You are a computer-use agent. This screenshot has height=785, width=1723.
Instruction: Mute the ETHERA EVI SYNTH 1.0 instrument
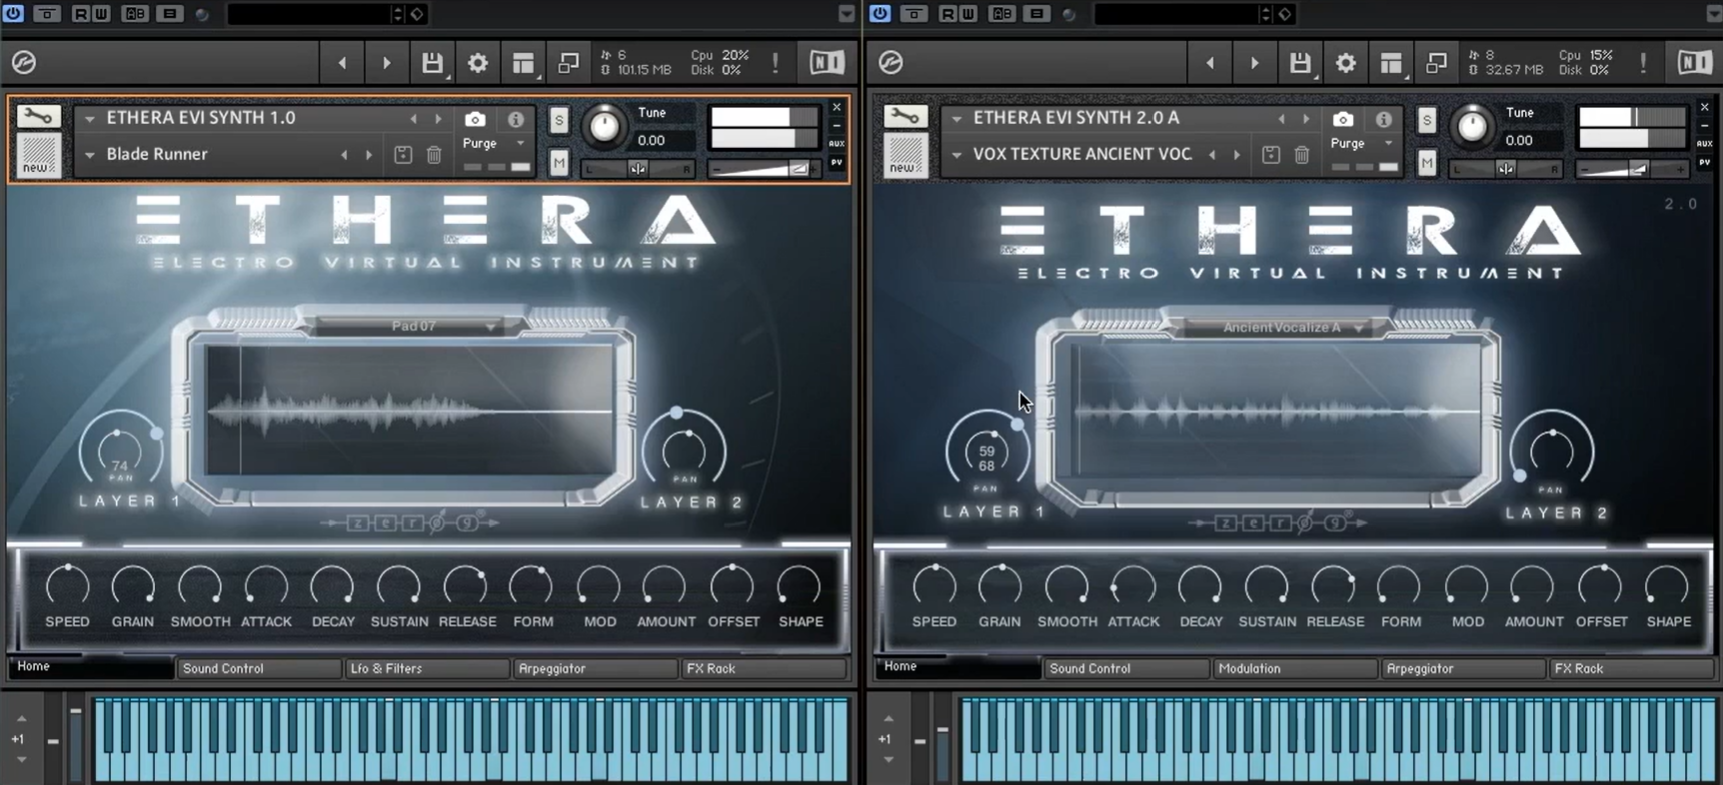[559, 162]
